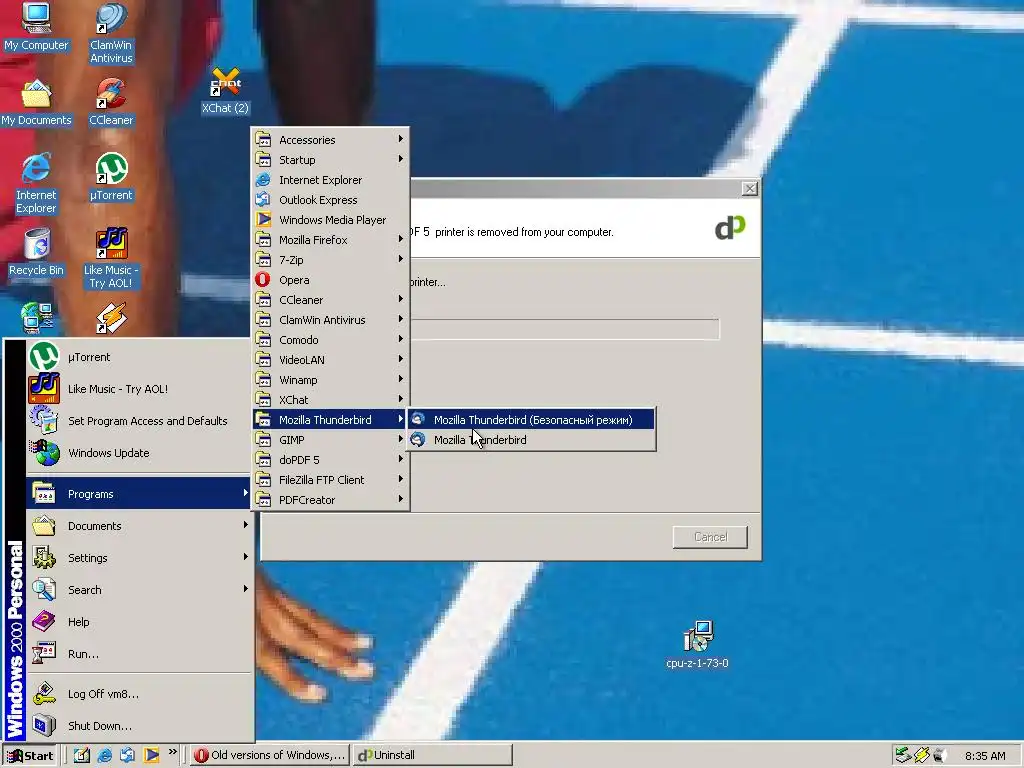Switch to Uninstall taskbar button
The width and height of the screenshot is (1024, 768).
point(432,756)
